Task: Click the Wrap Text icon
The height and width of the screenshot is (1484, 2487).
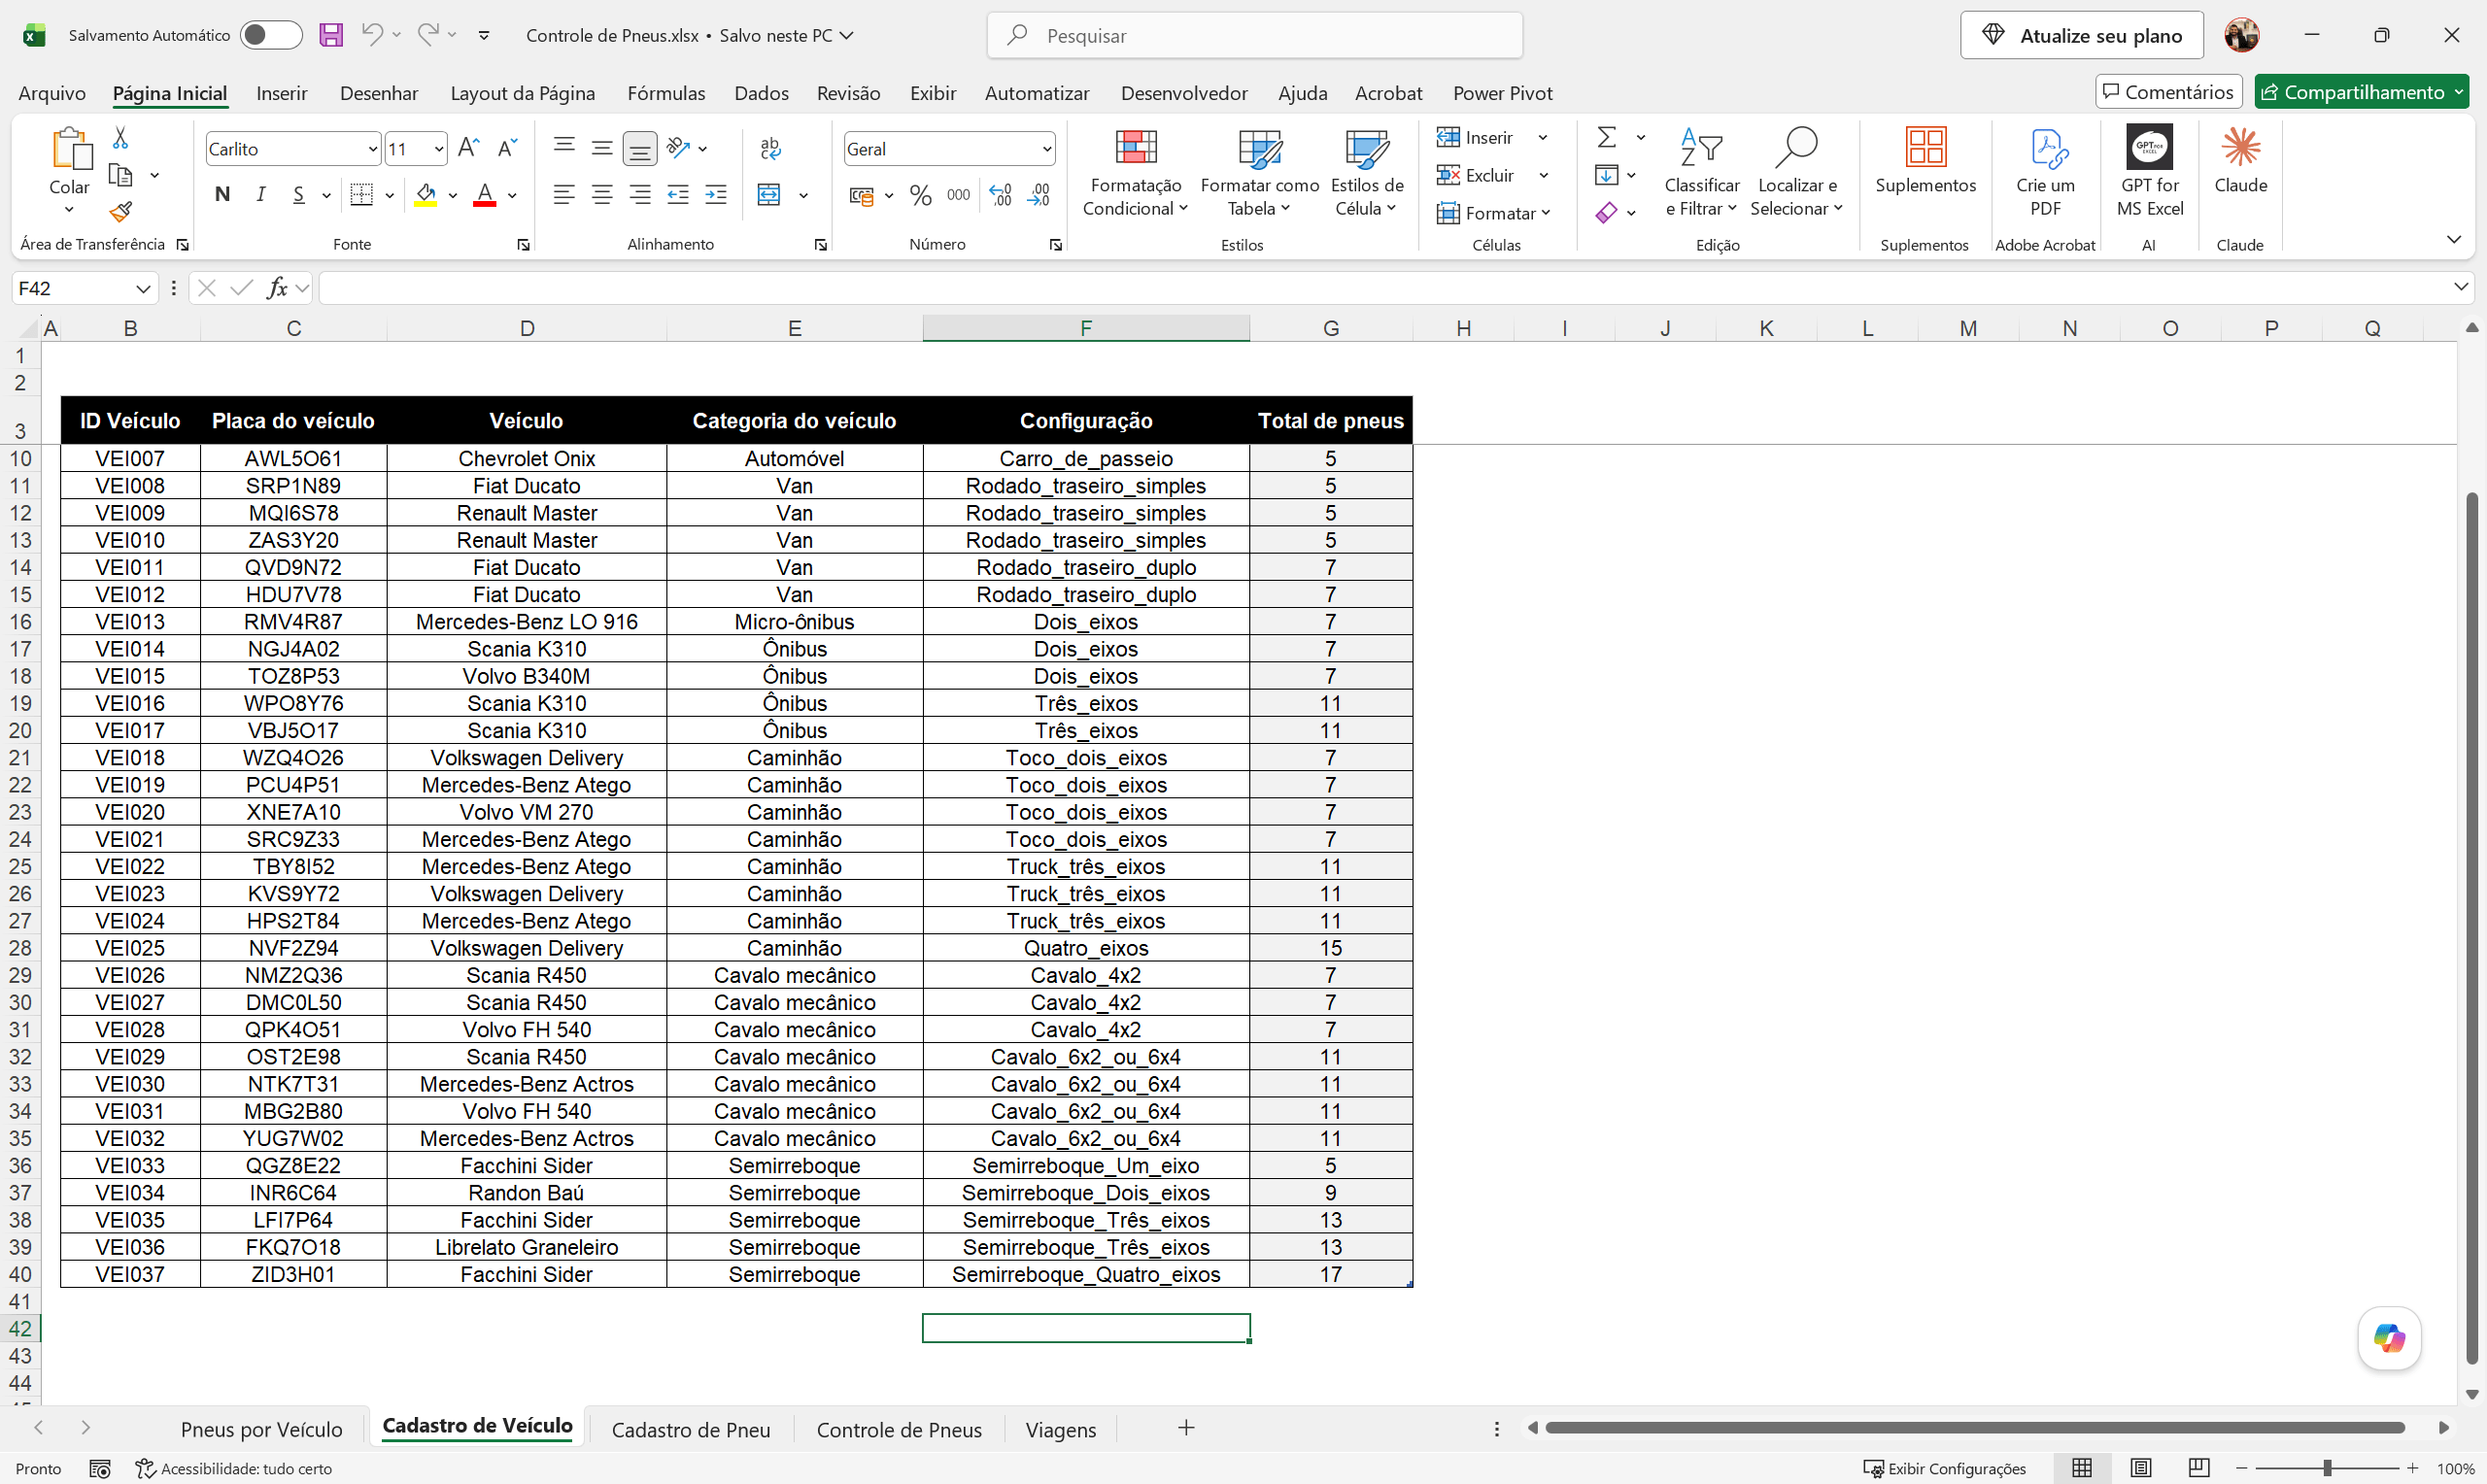Action: (770, 148)
